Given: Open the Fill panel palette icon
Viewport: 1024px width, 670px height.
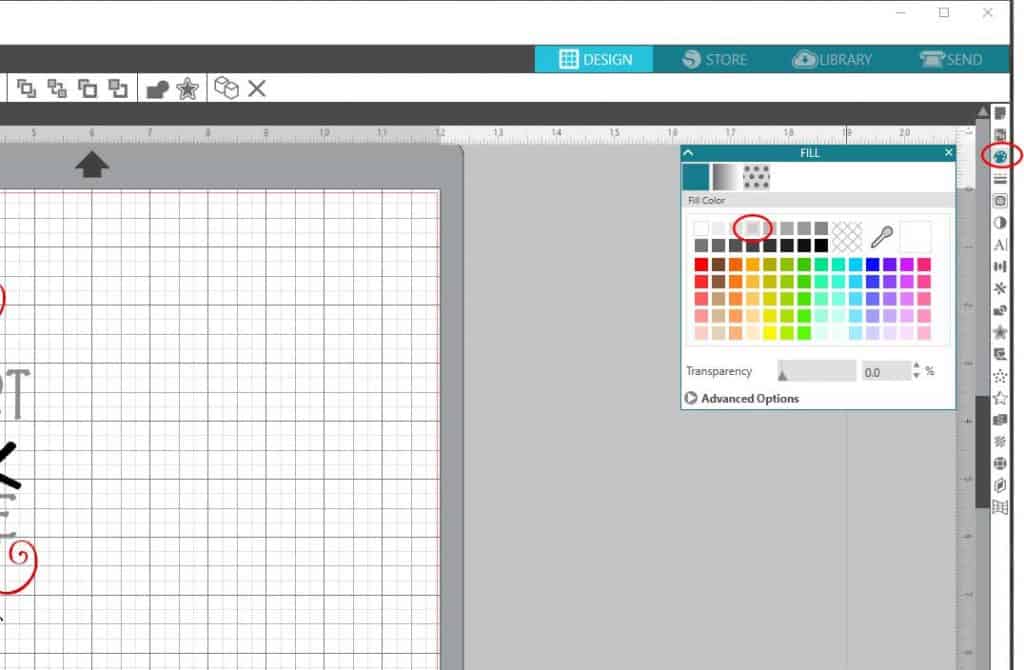Looking at the screenshot, I should click(x=1000, y=157).
